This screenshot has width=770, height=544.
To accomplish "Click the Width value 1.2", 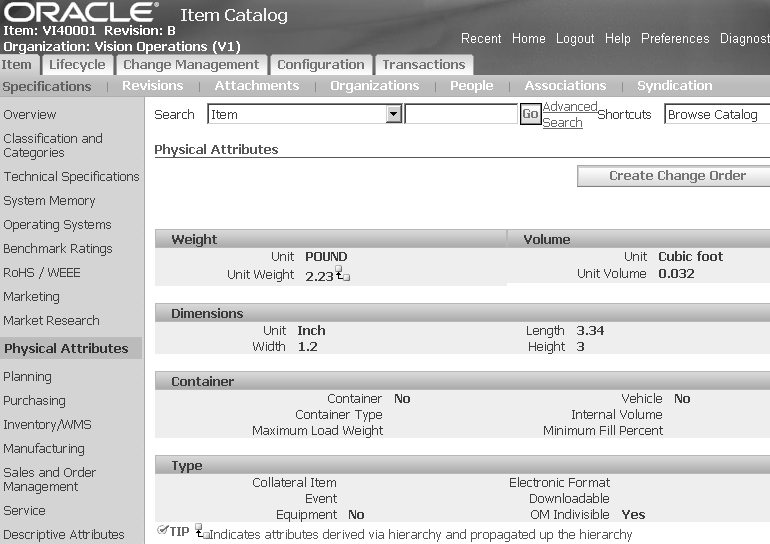I will tap(308, 347).
